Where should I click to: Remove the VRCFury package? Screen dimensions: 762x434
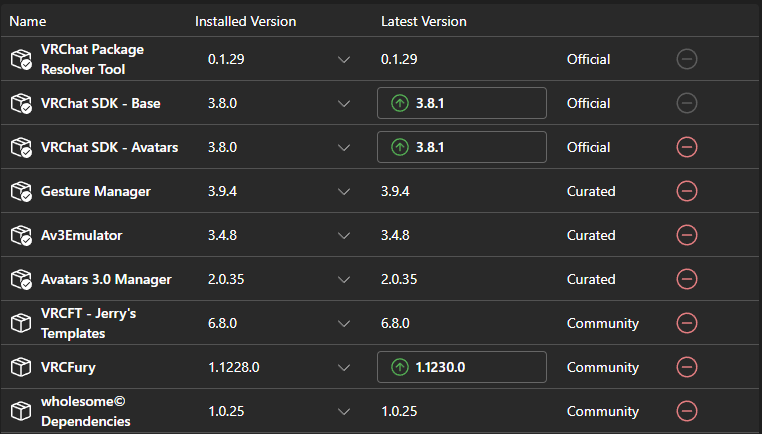(687, 367)
